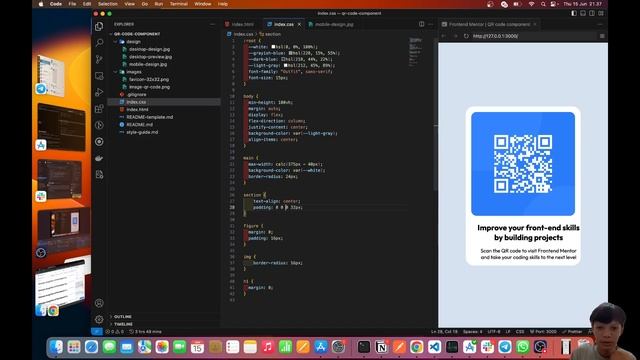Click the split editor right icon

(x=422, y=24)
